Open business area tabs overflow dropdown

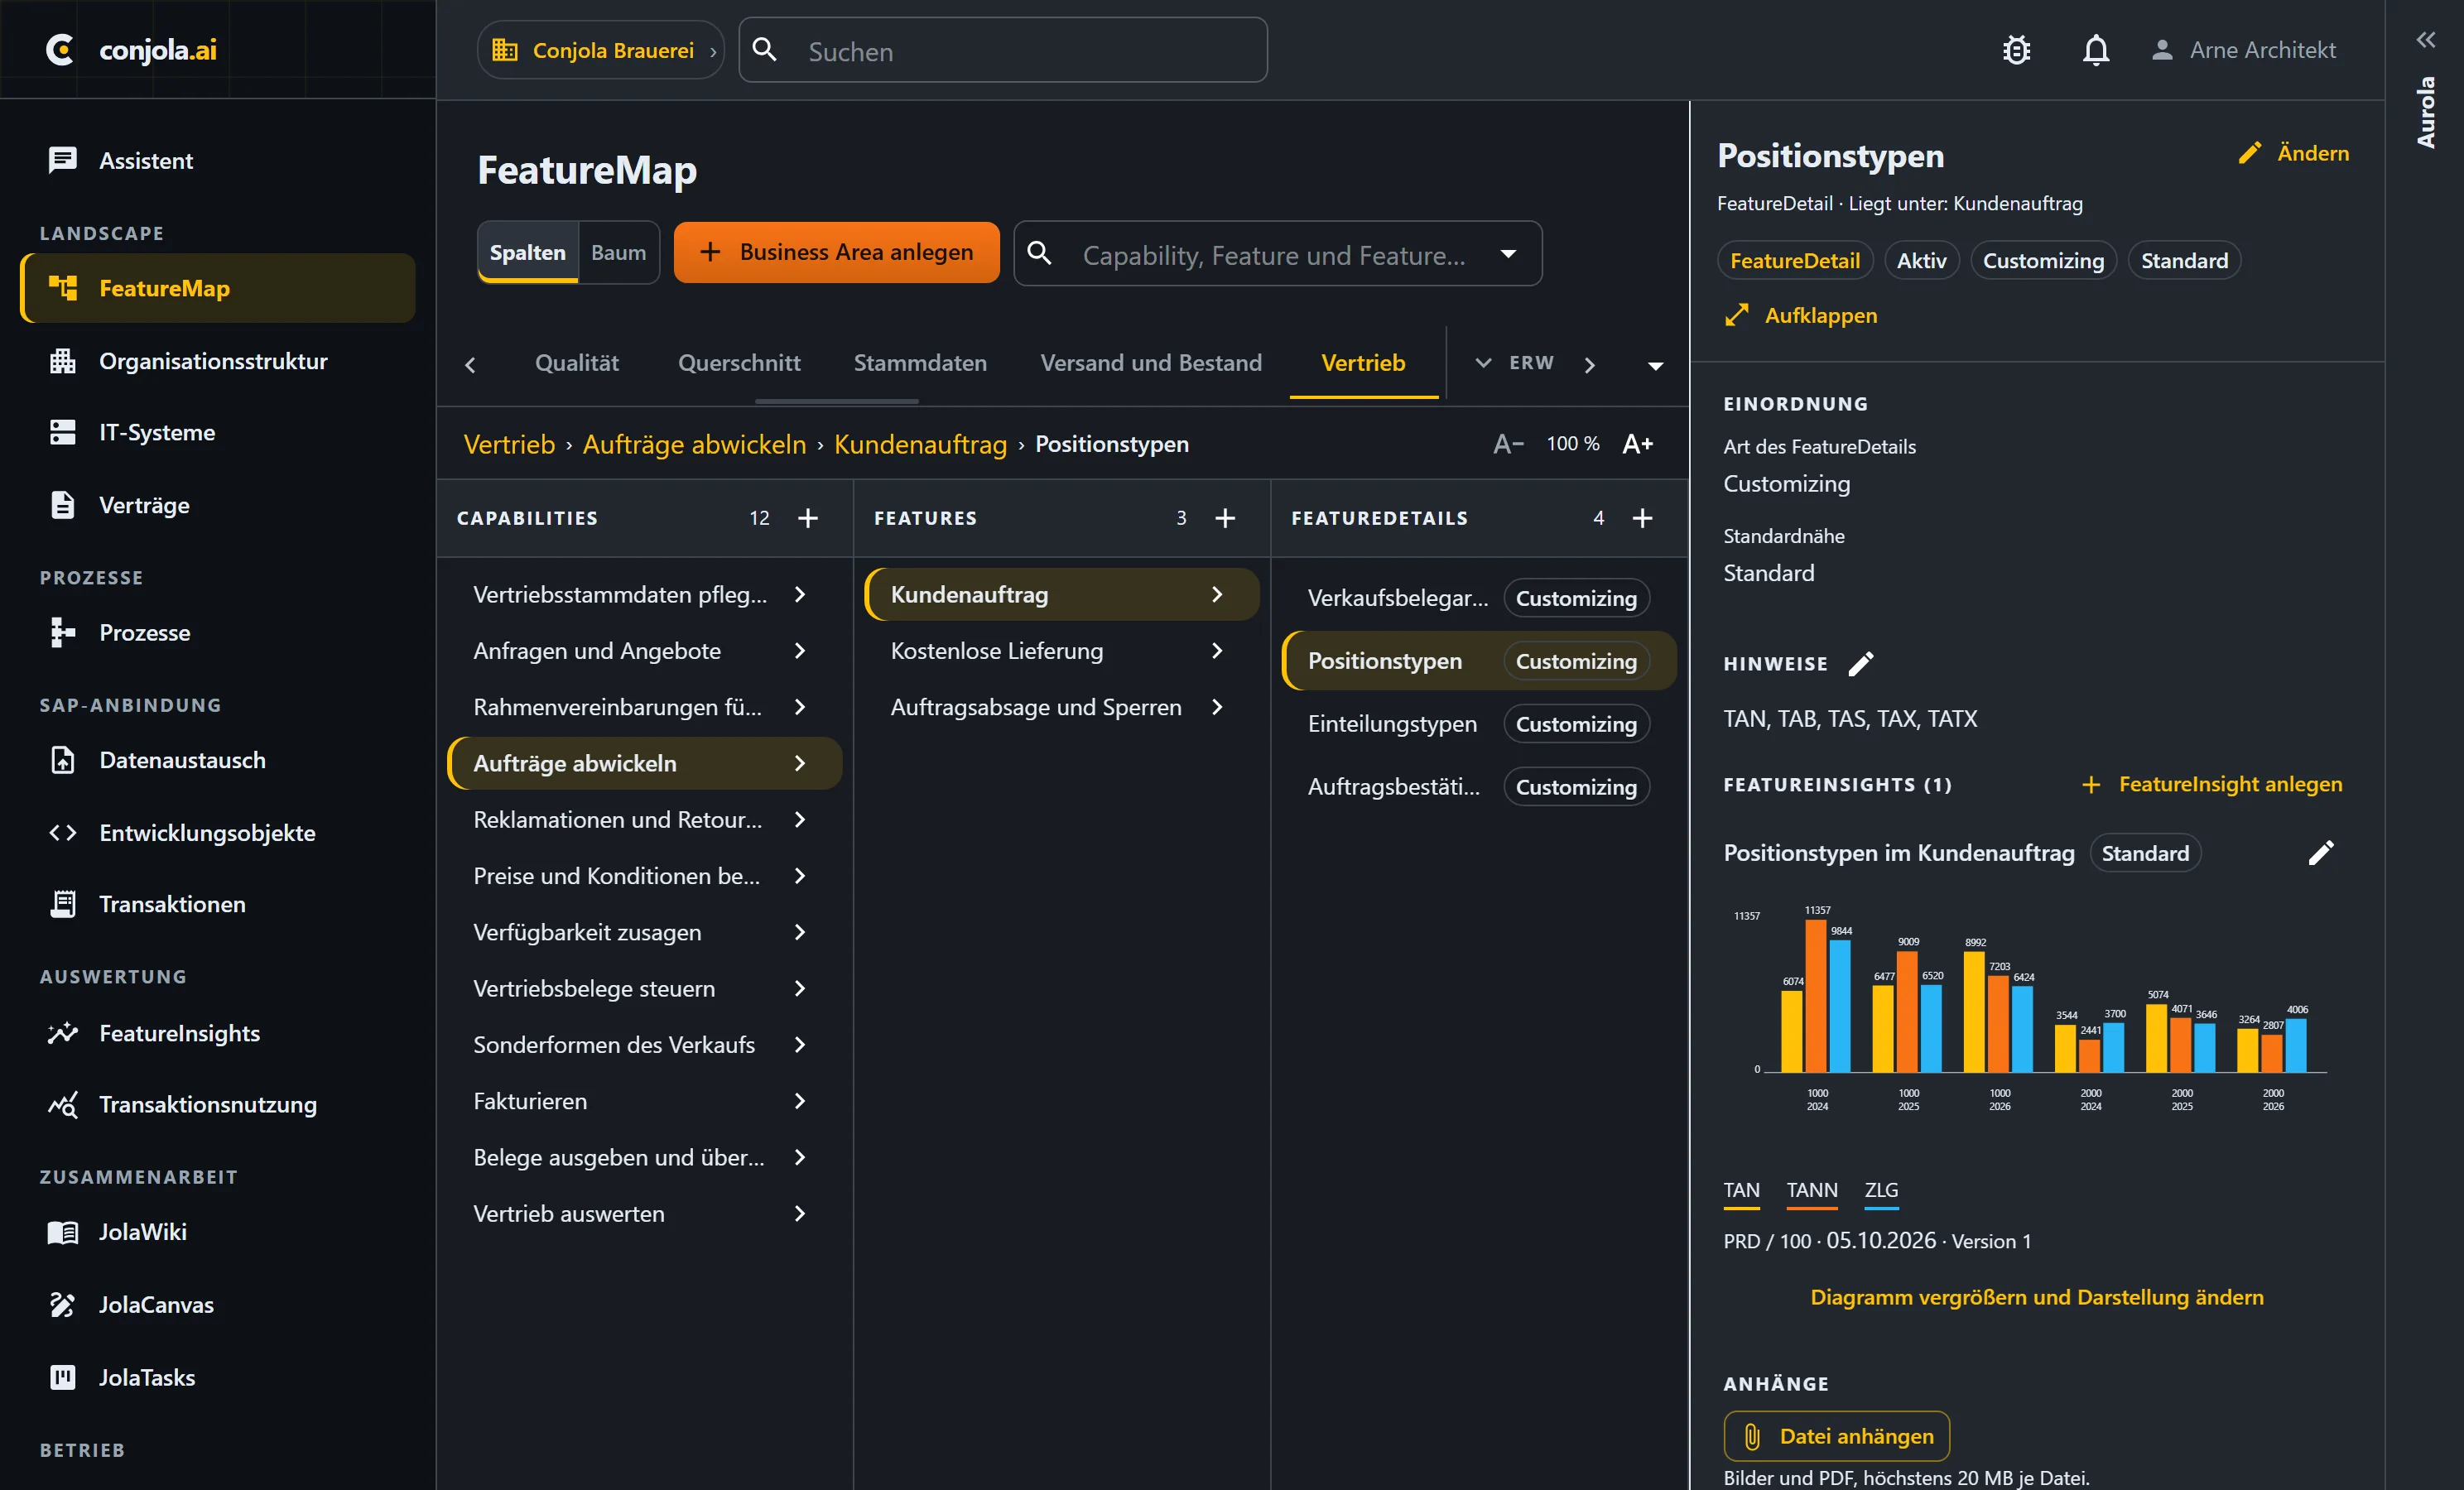[x=1656, y=366]
